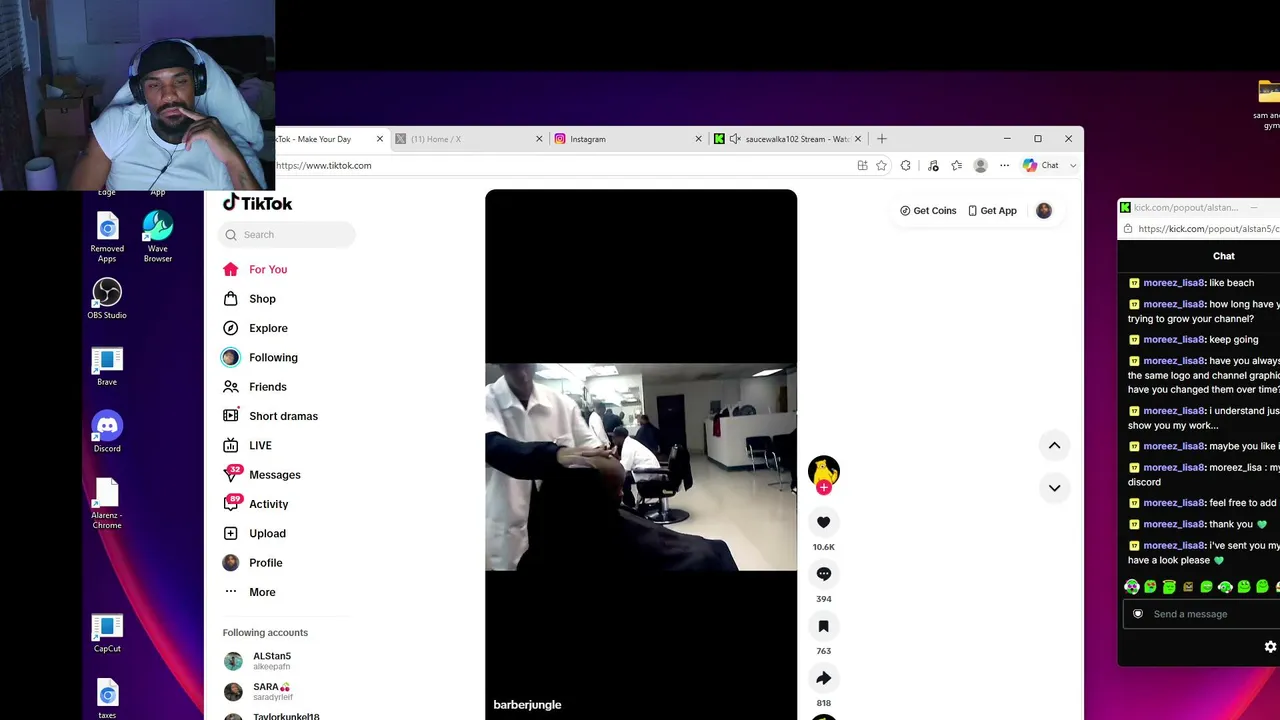Follow creator with red plus badge
This screenshot has width=1280, height=720.
pos(823,488)
